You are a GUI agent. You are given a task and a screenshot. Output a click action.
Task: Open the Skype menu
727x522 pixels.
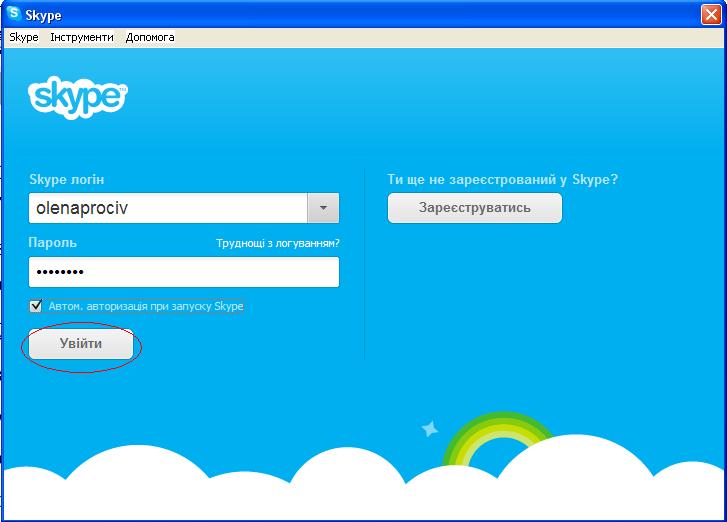pyautogui.click(x=24, y=37)
